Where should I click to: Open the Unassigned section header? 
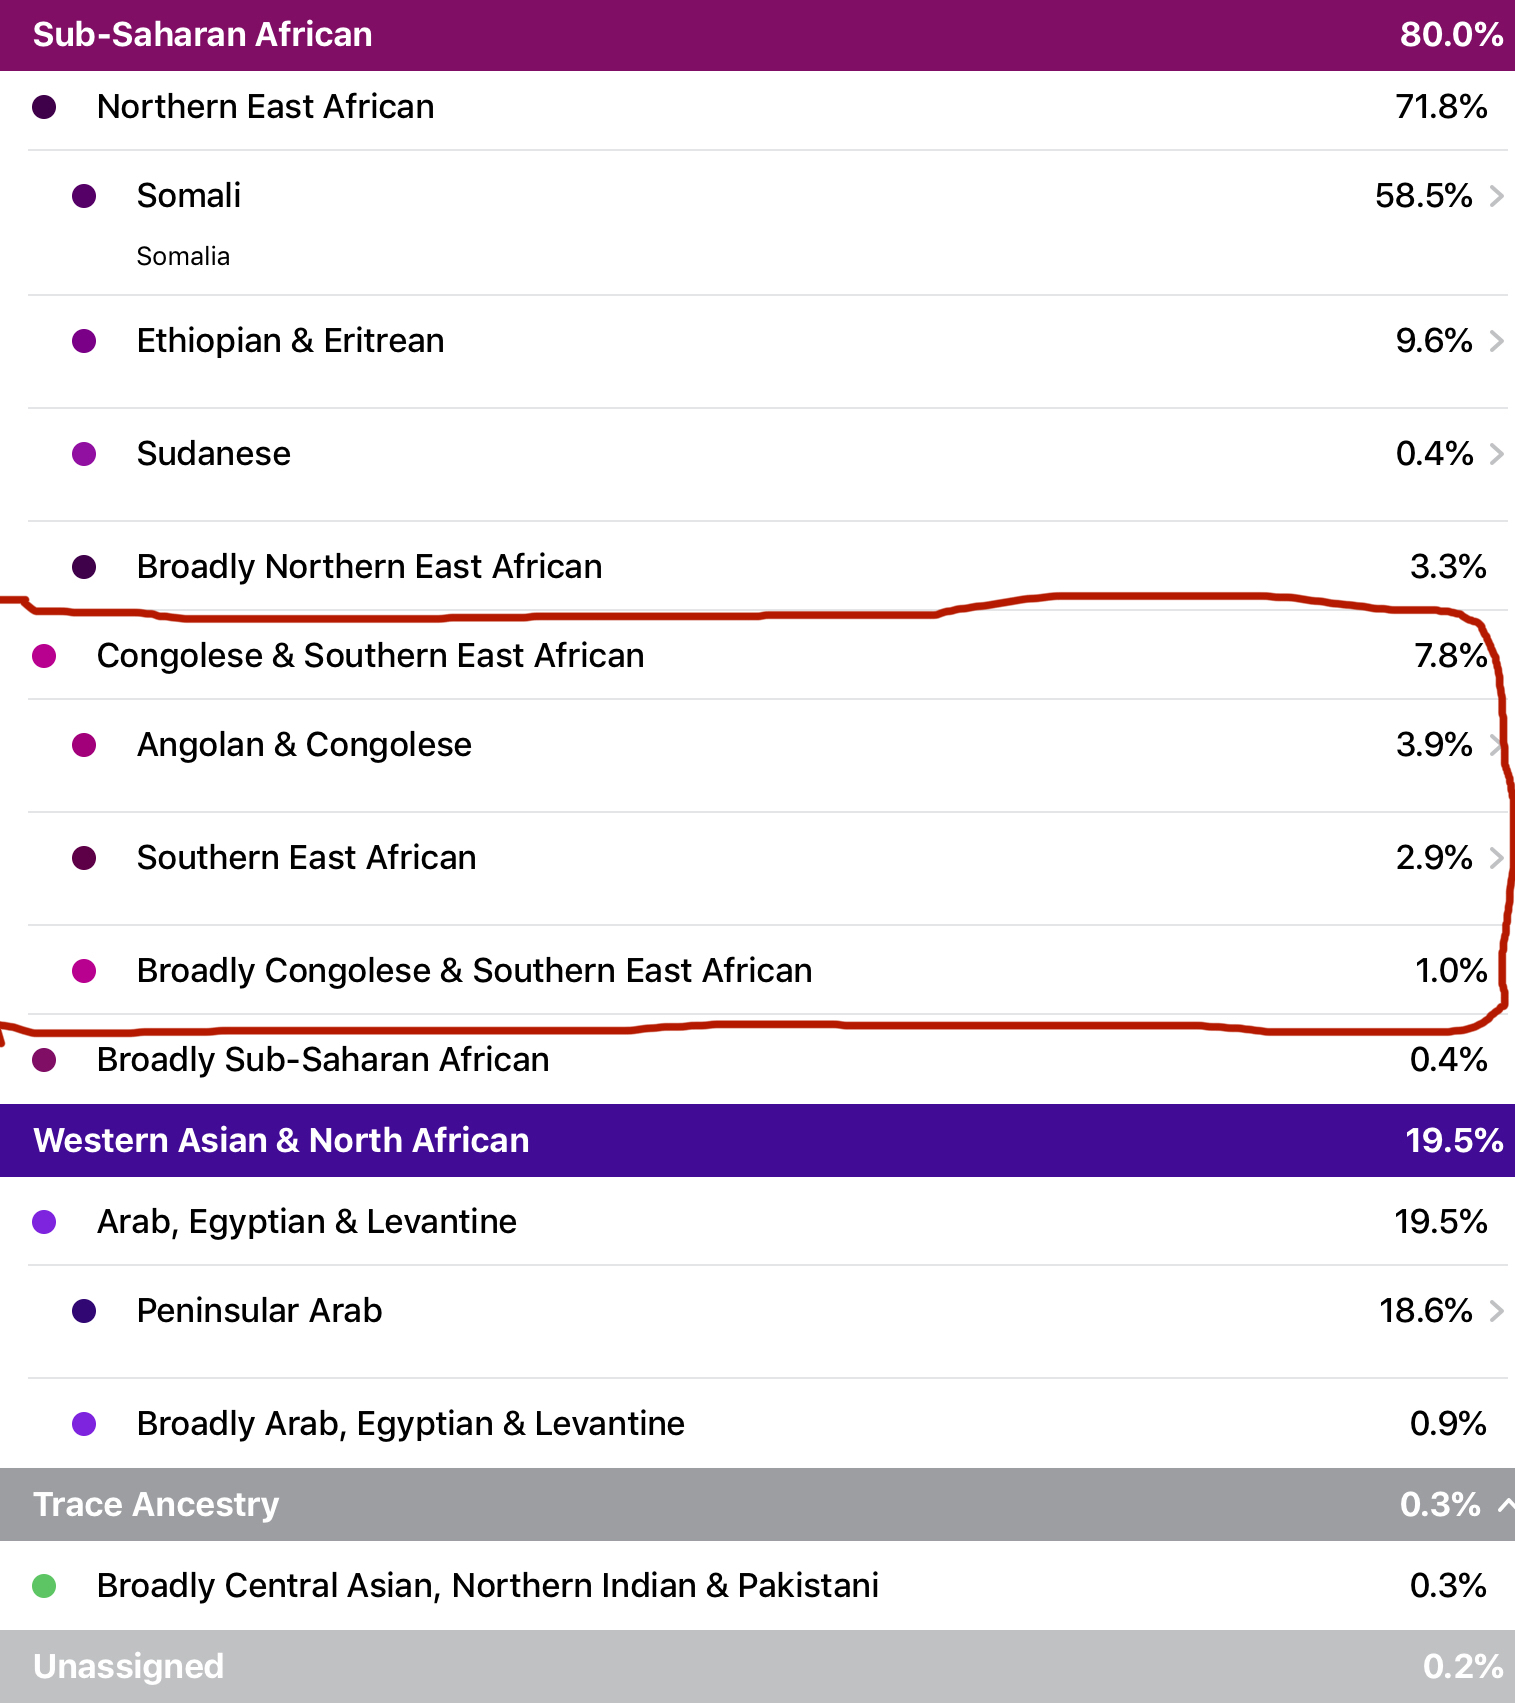point(128,1666)
